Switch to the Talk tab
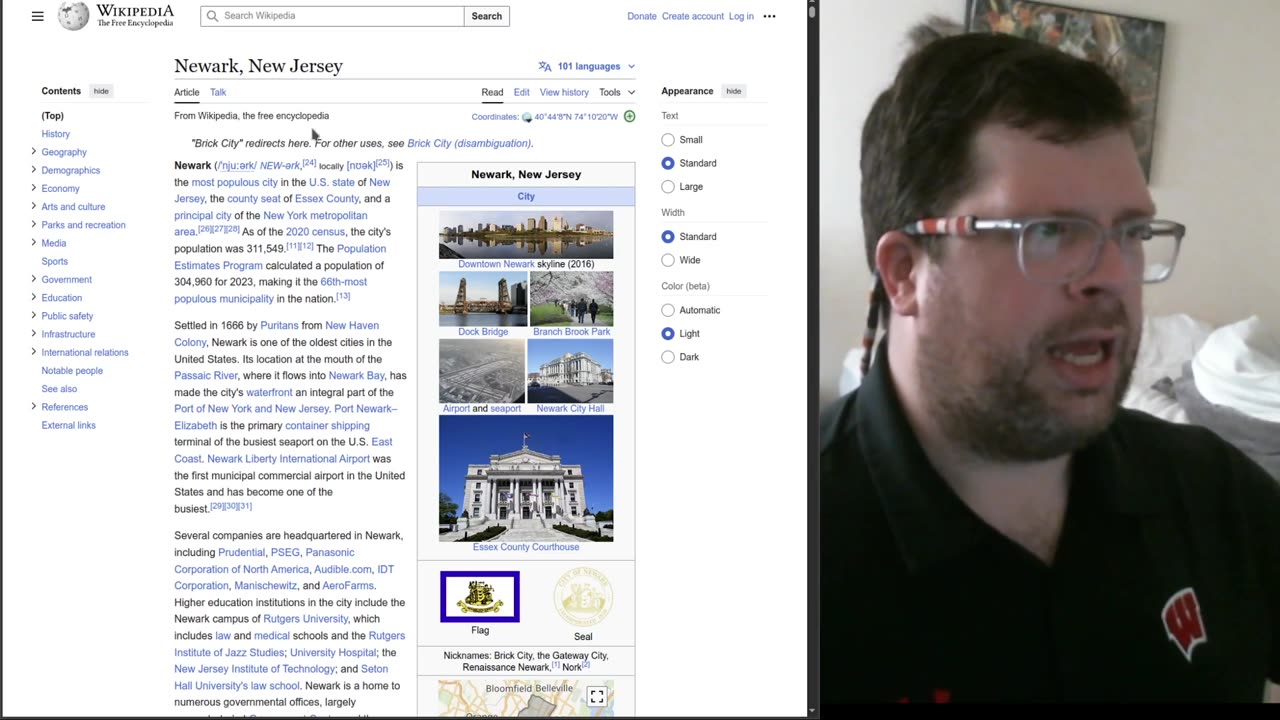This screenshot has height=720, width=1280. pyautogui.click(x=218, y=92)
